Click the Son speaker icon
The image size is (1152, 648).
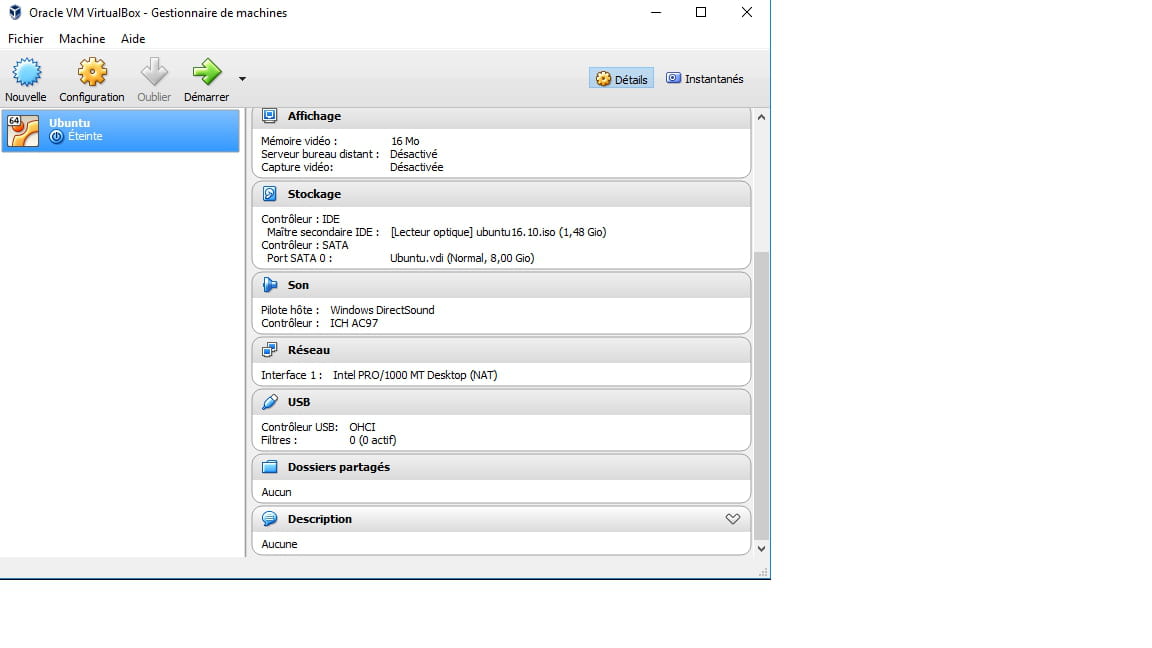tap(270, 285)
